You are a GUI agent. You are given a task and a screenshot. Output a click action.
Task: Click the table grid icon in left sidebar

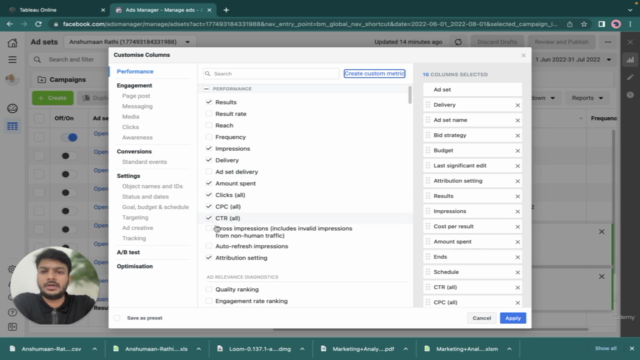(x=13, y=127)
